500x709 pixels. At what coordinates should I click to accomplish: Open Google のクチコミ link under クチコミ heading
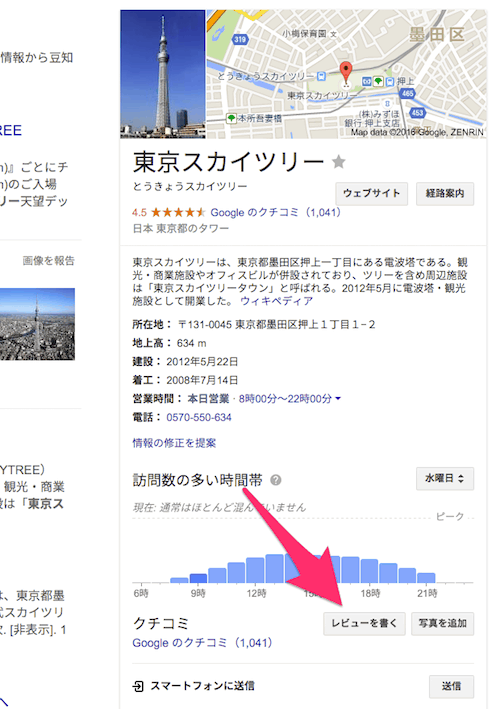tap(202, 643)
